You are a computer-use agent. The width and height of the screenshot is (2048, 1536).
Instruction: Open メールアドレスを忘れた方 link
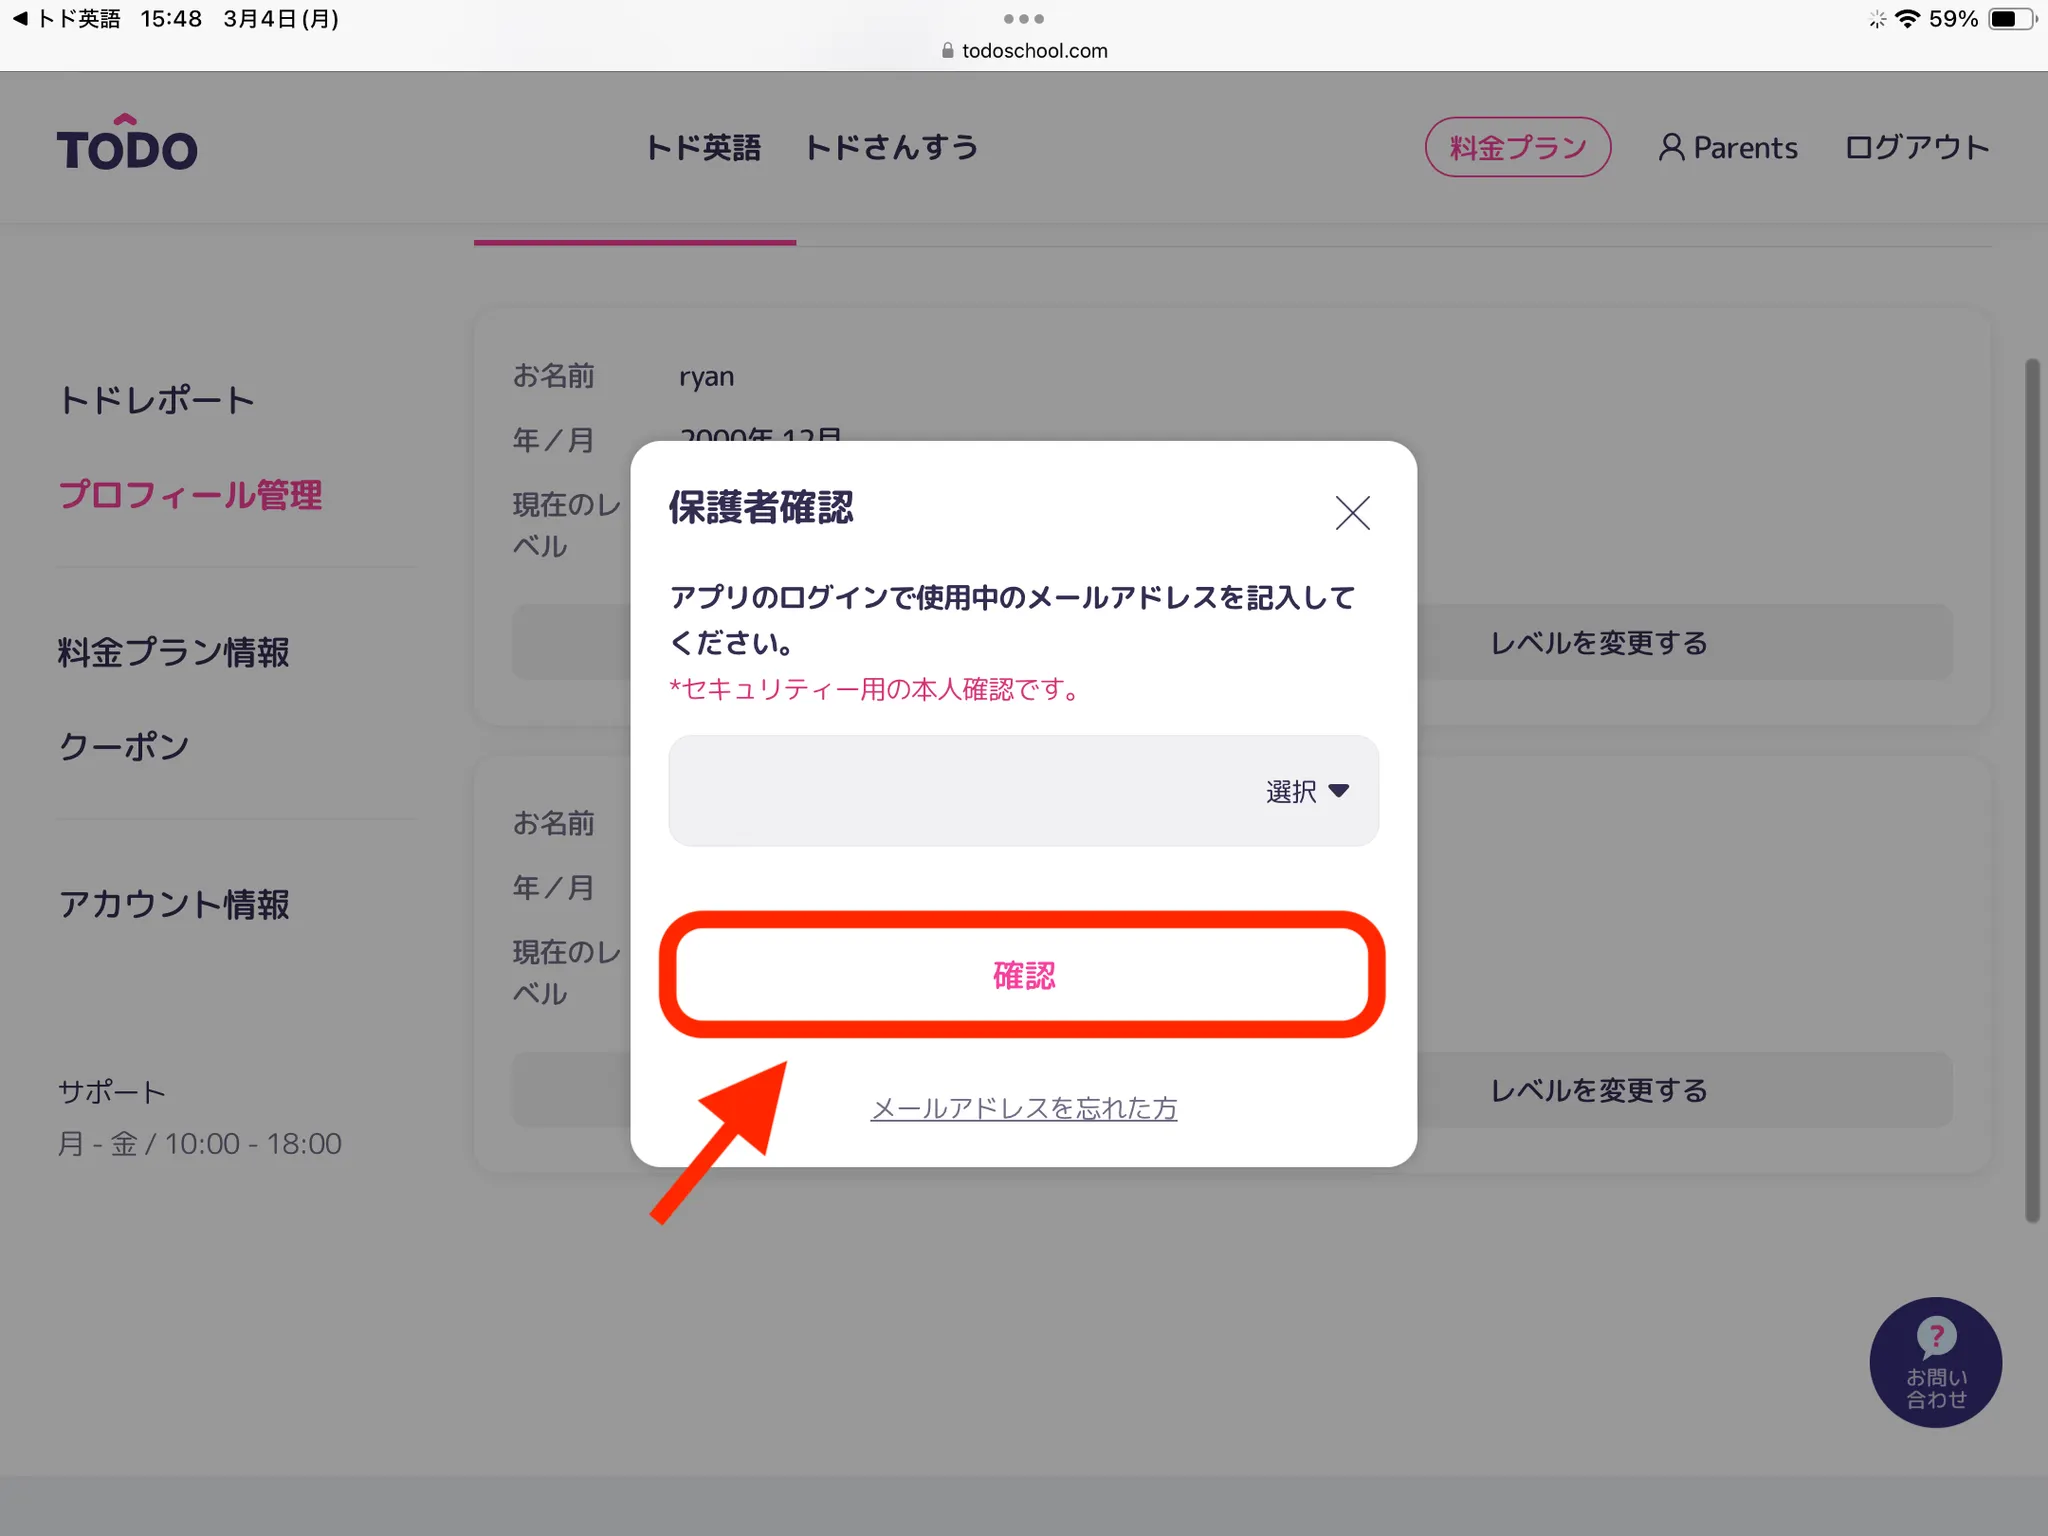pos(1023,1108)
